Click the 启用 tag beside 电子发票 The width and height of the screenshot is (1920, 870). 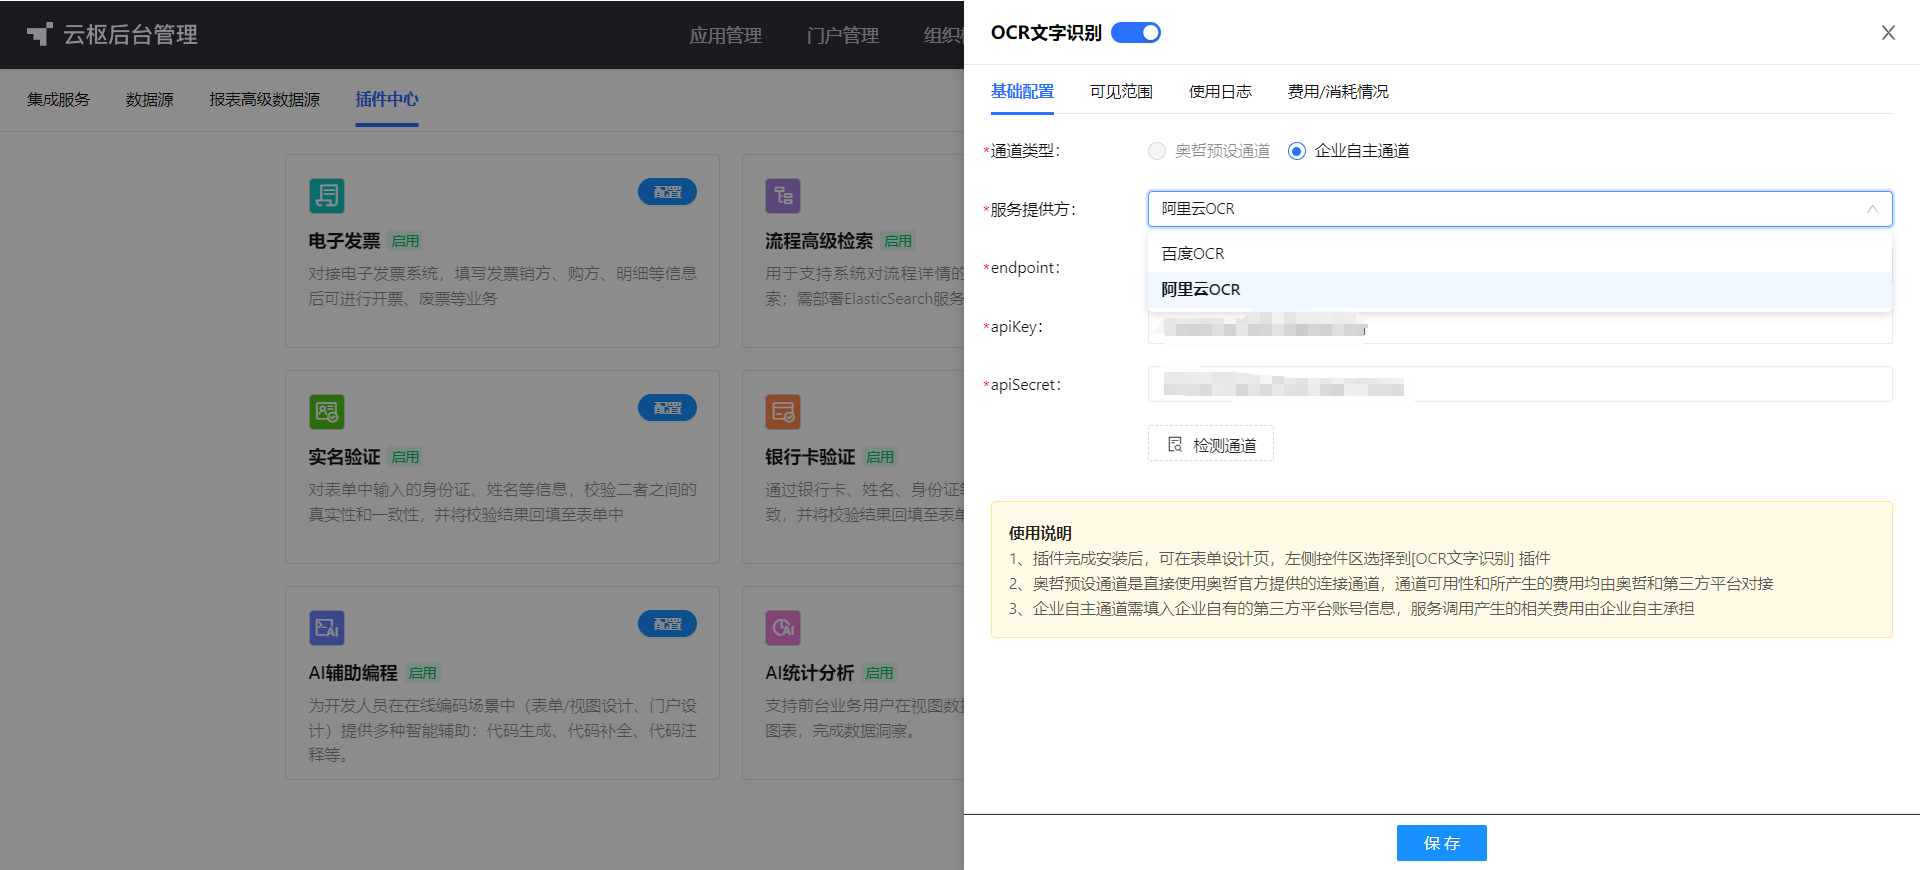[x=405, y=241]
